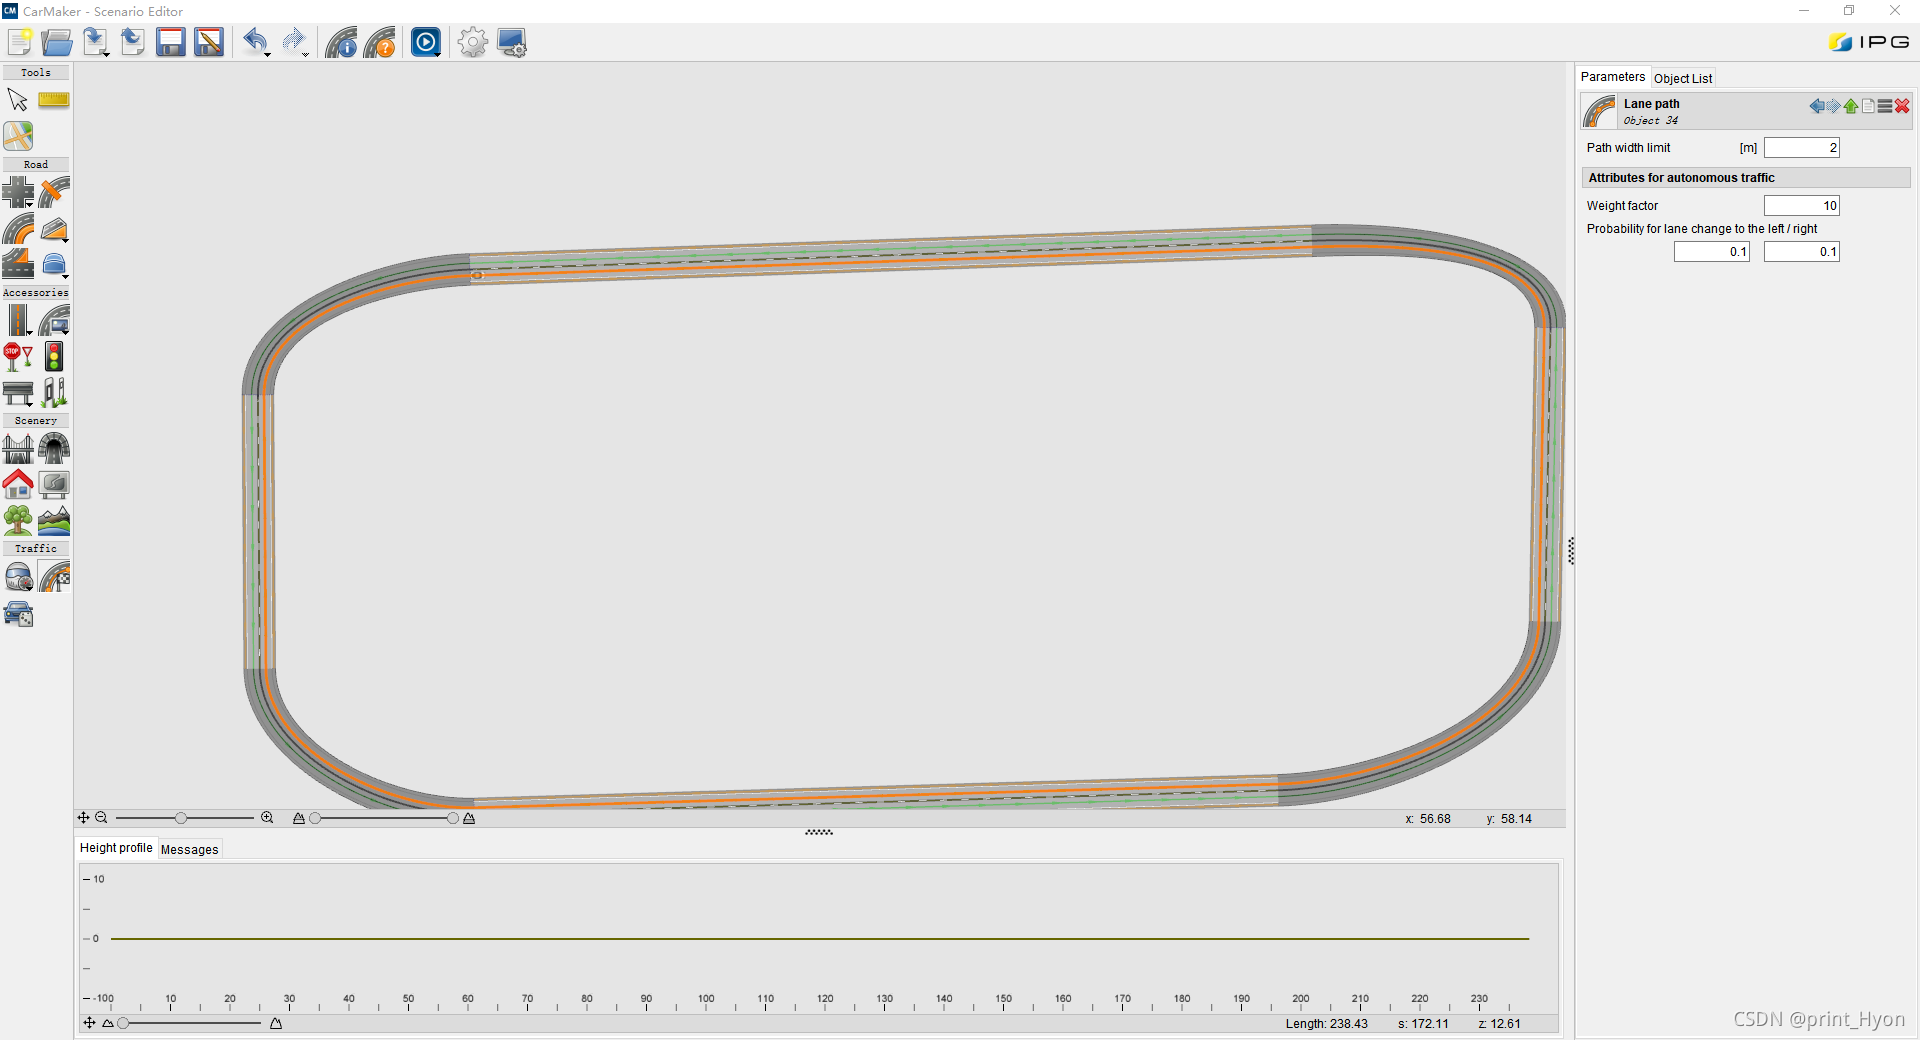Add a billboard sign scenery object

[x=54, y=484]
